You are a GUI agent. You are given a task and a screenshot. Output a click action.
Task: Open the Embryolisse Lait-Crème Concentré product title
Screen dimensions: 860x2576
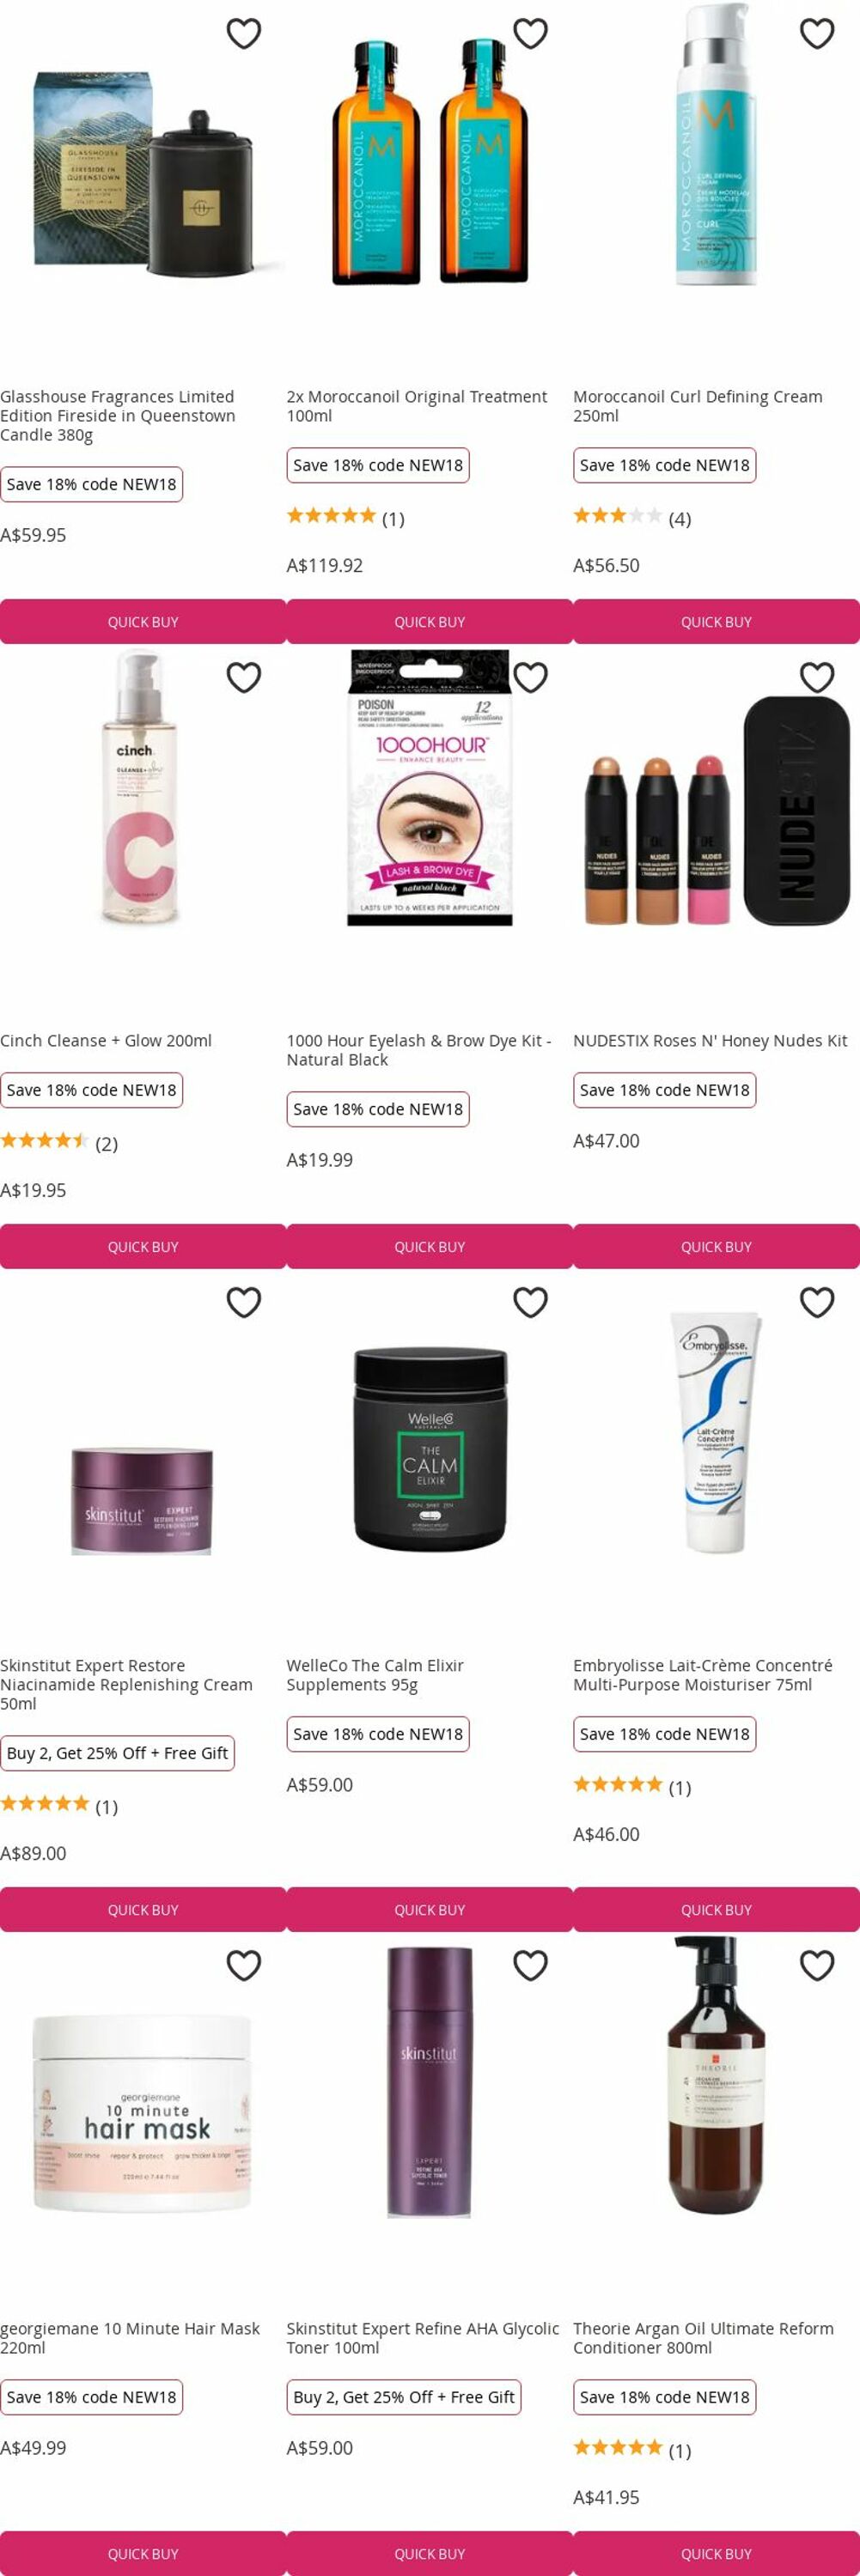(x=702, y=1675)
